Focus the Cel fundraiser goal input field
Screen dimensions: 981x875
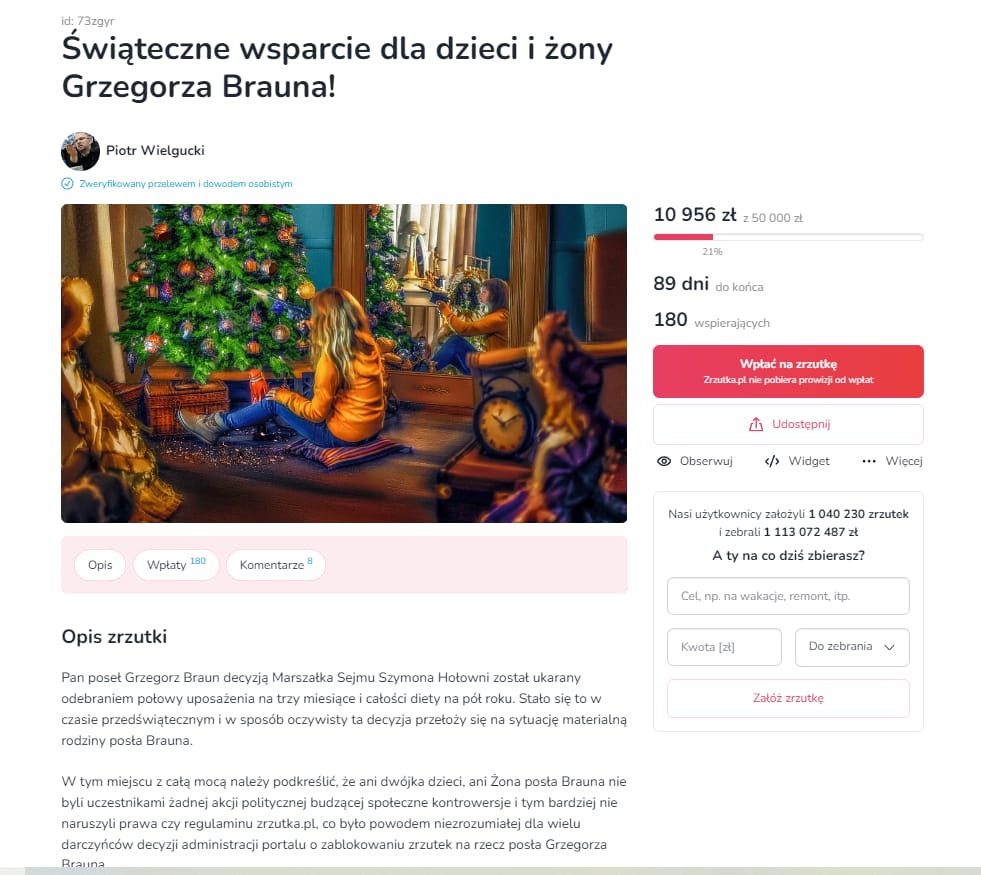[788, 596]
